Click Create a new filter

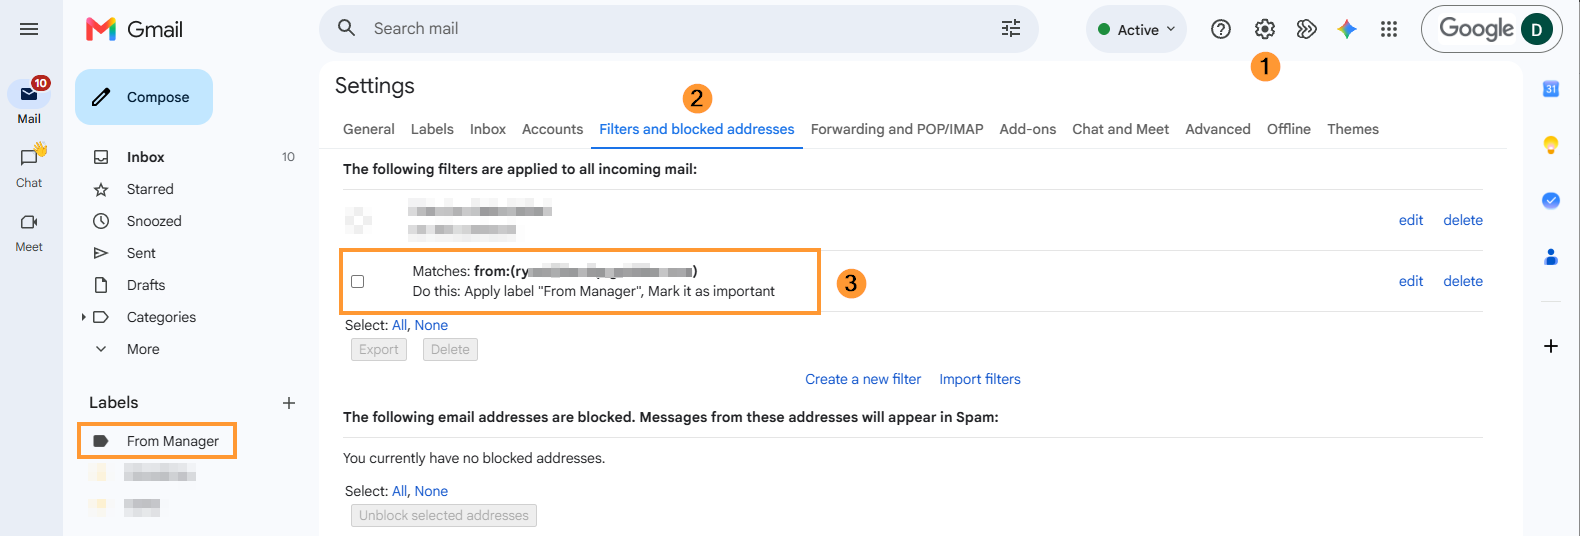(863, 379)
